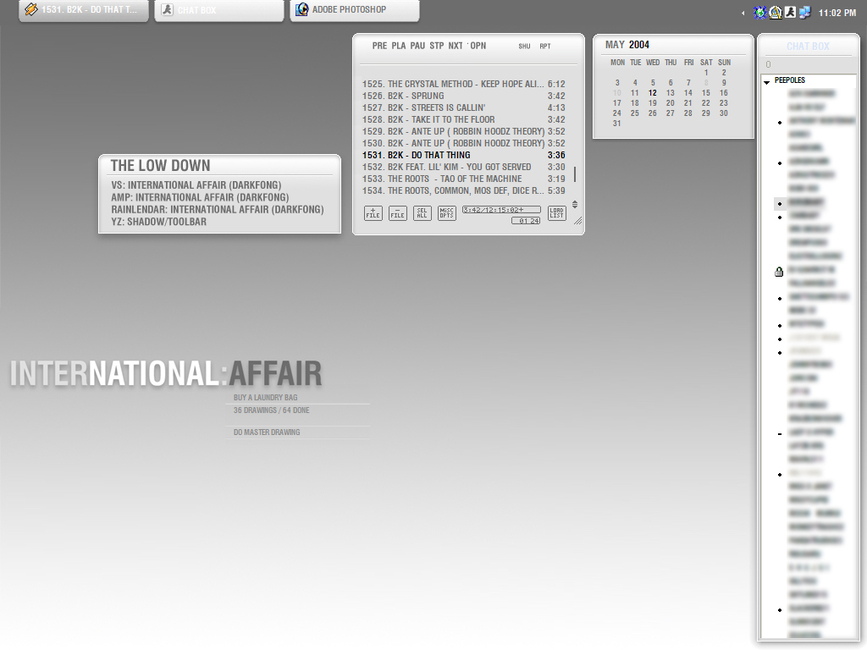Click the 'DO MASTER DRAWING' note
867x650 pixels.
(267, 432)
